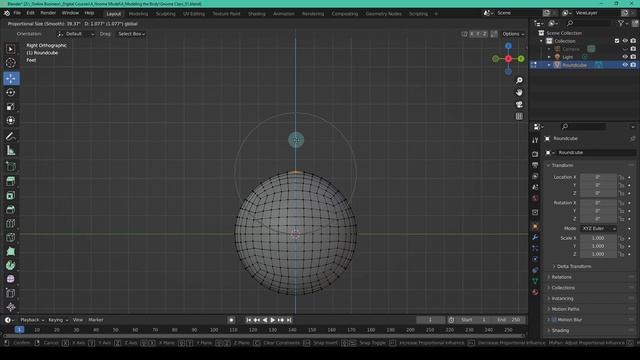Image resolution: width=640 pixels, height=360 pixels.
Task: Expand the Relations panel
Action: (561, 277)
